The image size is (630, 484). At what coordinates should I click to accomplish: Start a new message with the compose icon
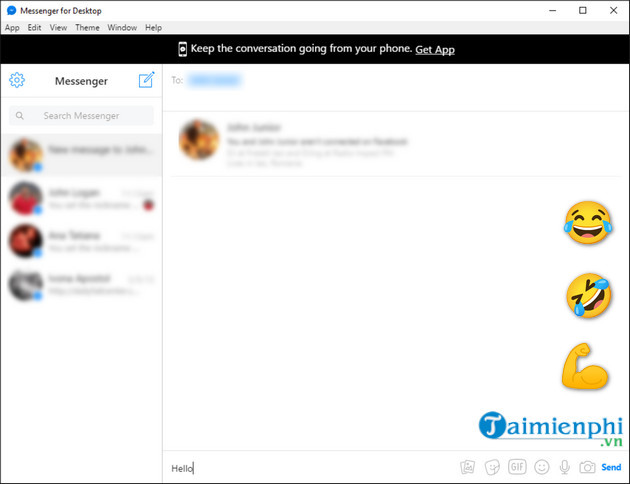pos(146,80)
